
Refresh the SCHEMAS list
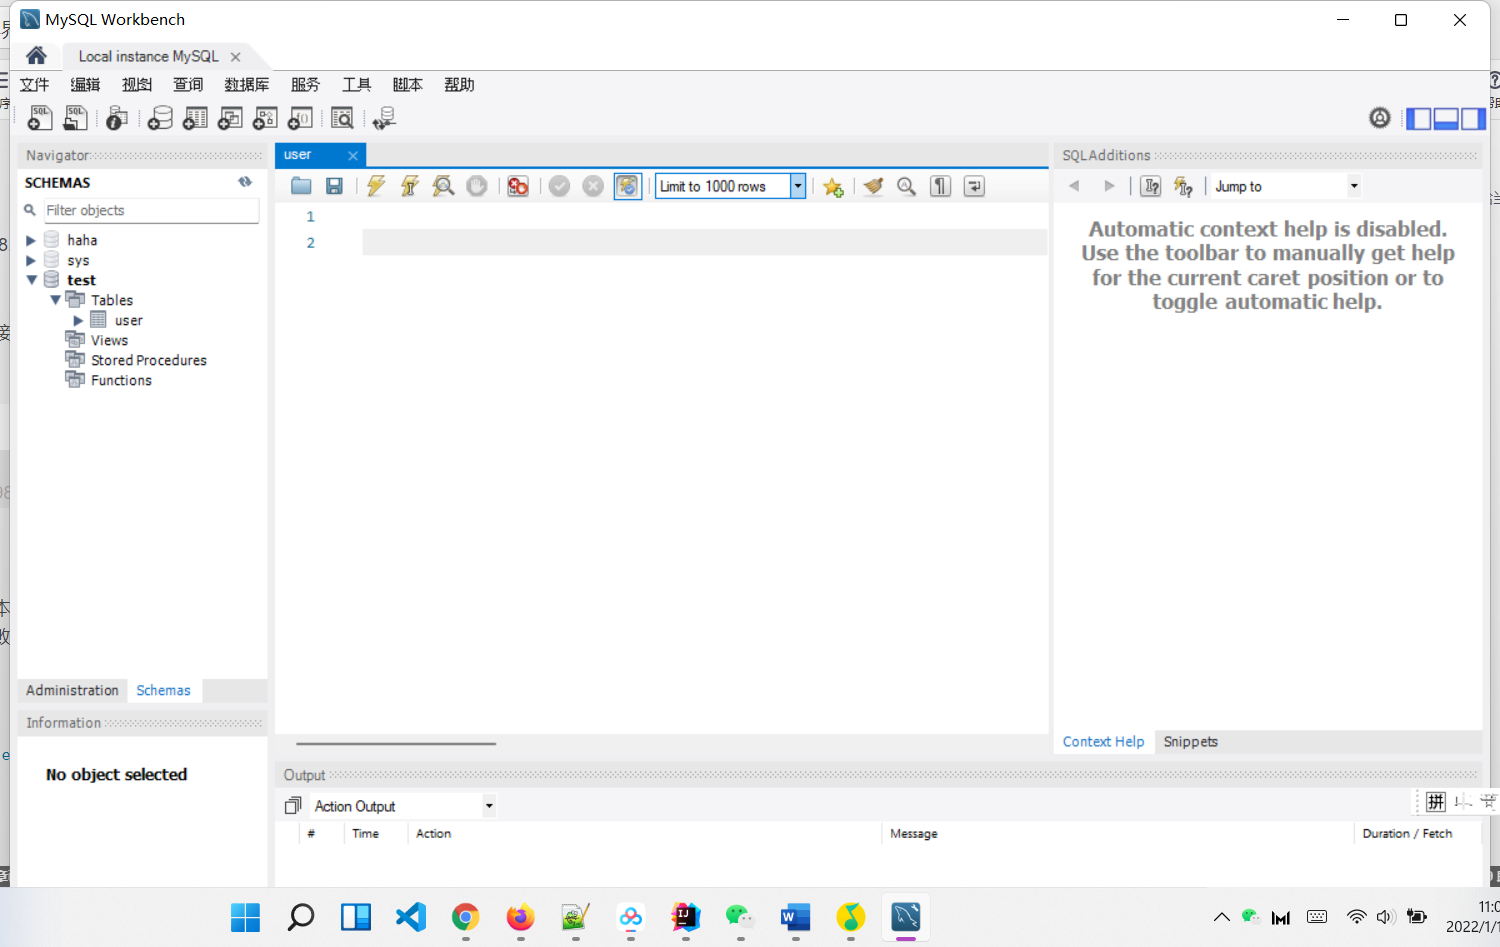point(245,182)
